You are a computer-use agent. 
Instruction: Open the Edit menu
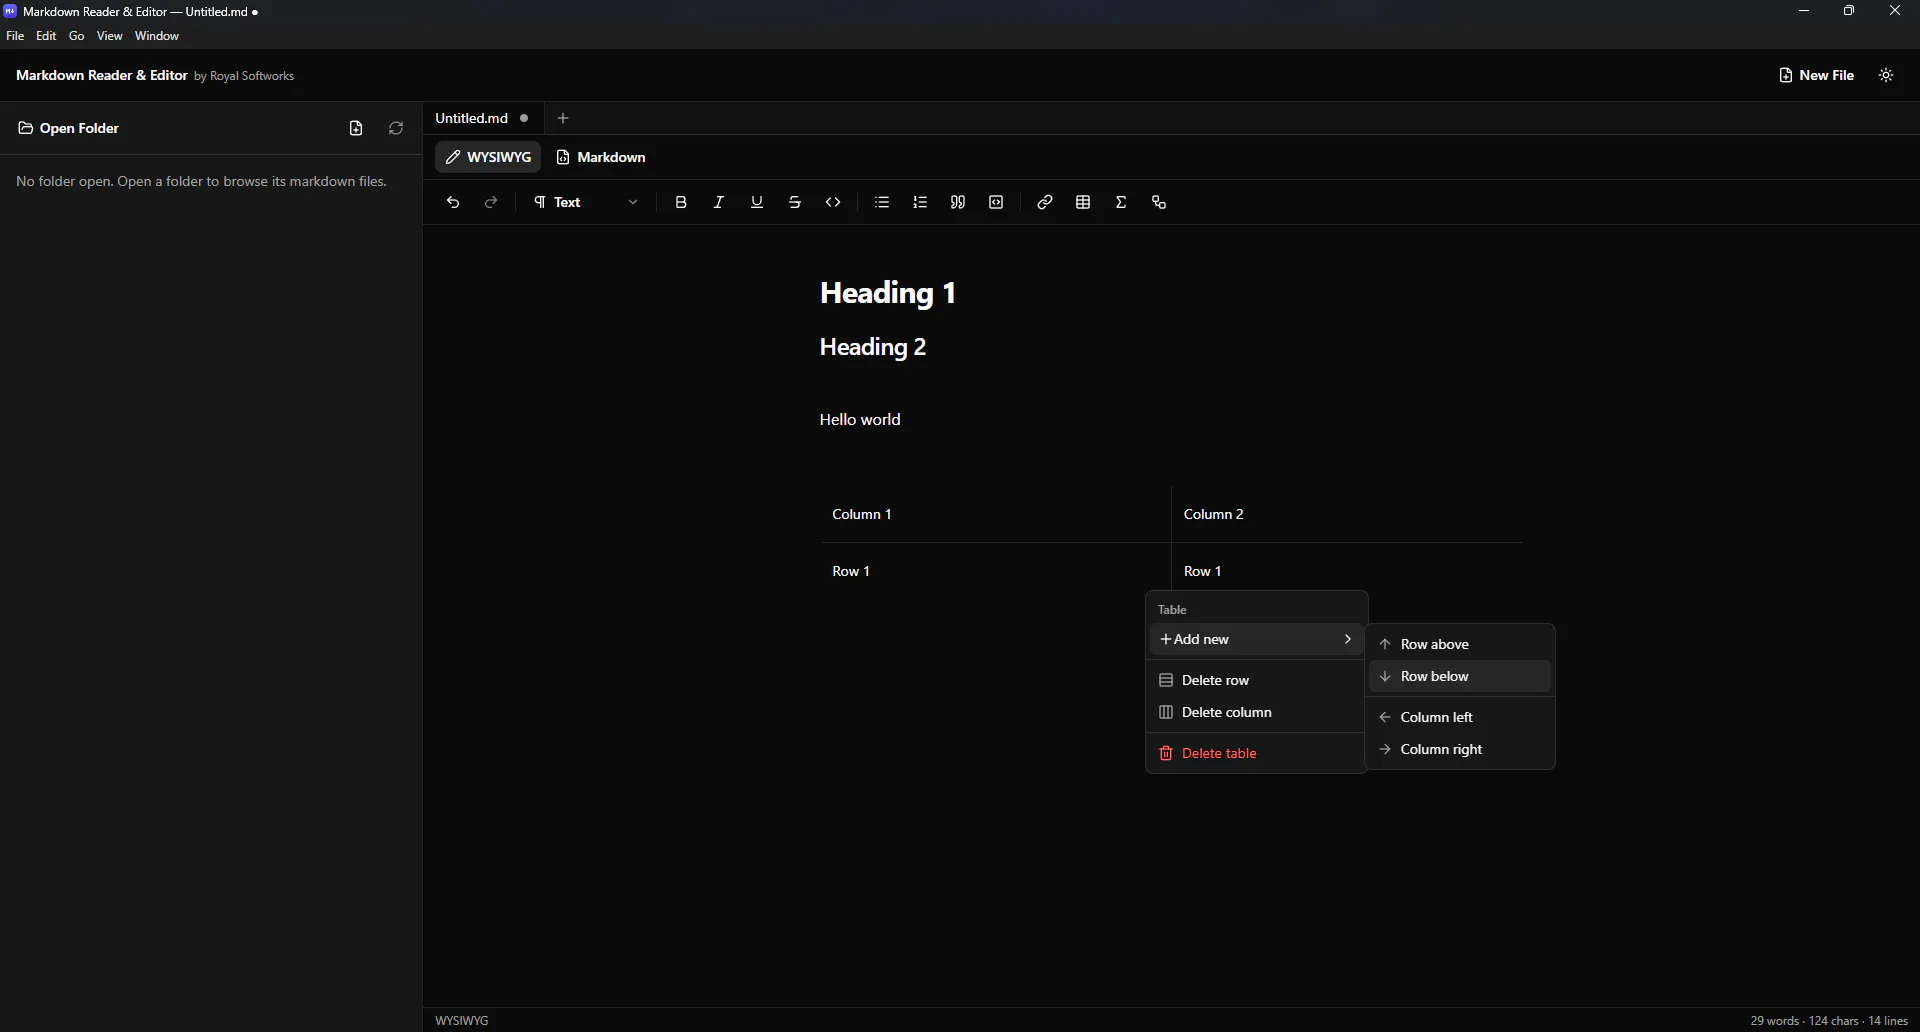[46, 36]
